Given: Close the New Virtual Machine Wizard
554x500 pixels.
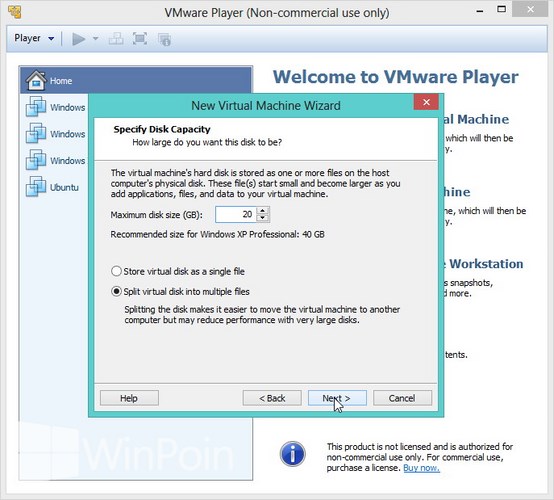Looking at the screenshot, I should [426, 102].
